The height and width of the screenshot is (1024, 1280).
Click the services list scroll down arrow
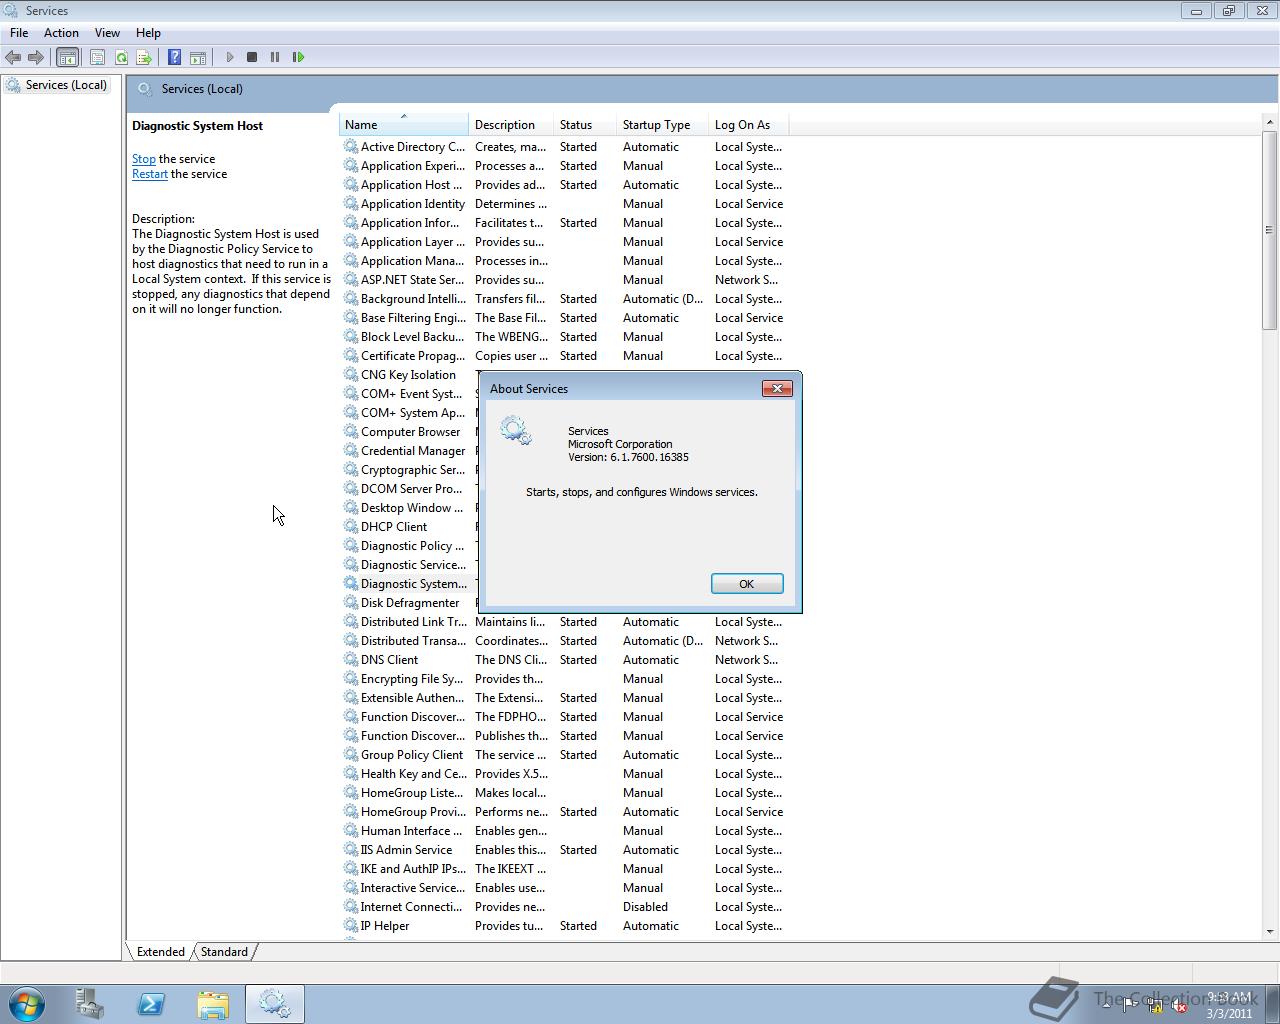[x=1270, y=931]
